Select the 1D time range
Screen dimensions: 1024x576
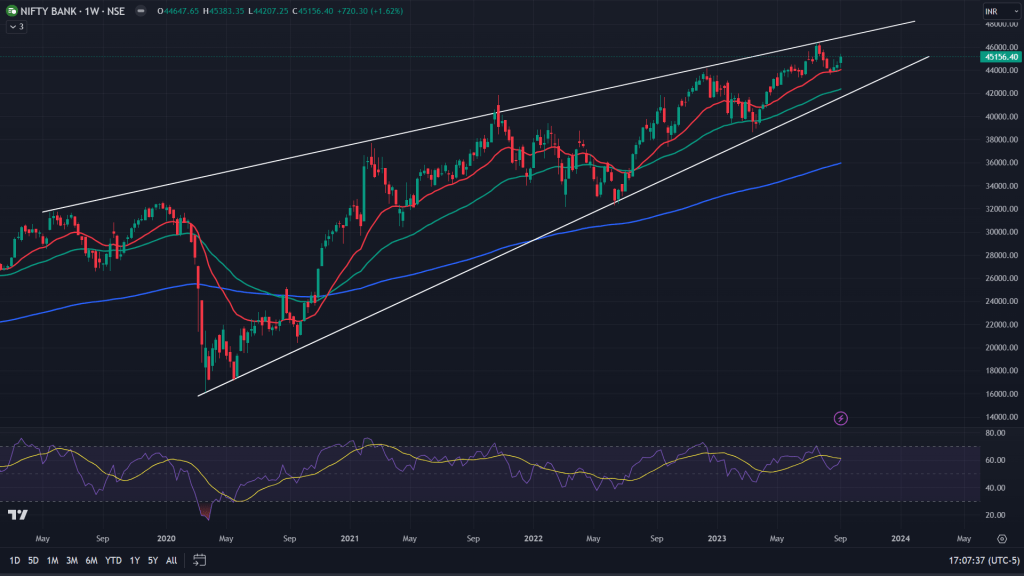tap(15, 561)
